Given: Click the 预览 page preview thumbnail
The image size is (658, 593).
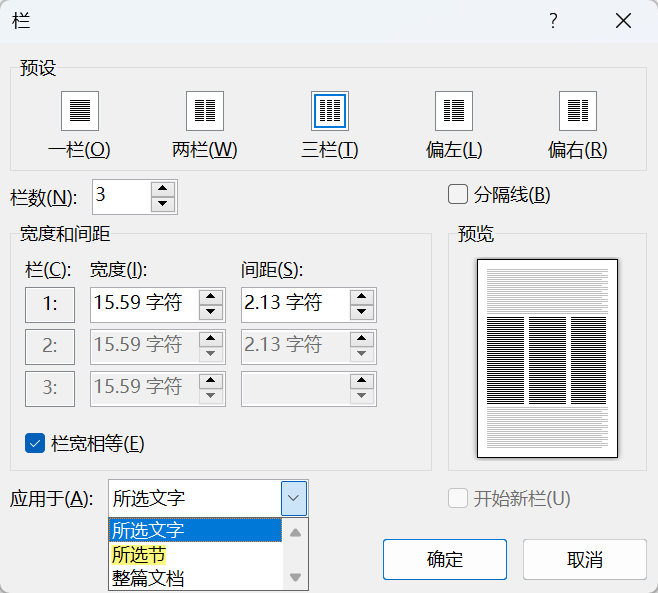Looking at the screenshot, I should point(547,358).
